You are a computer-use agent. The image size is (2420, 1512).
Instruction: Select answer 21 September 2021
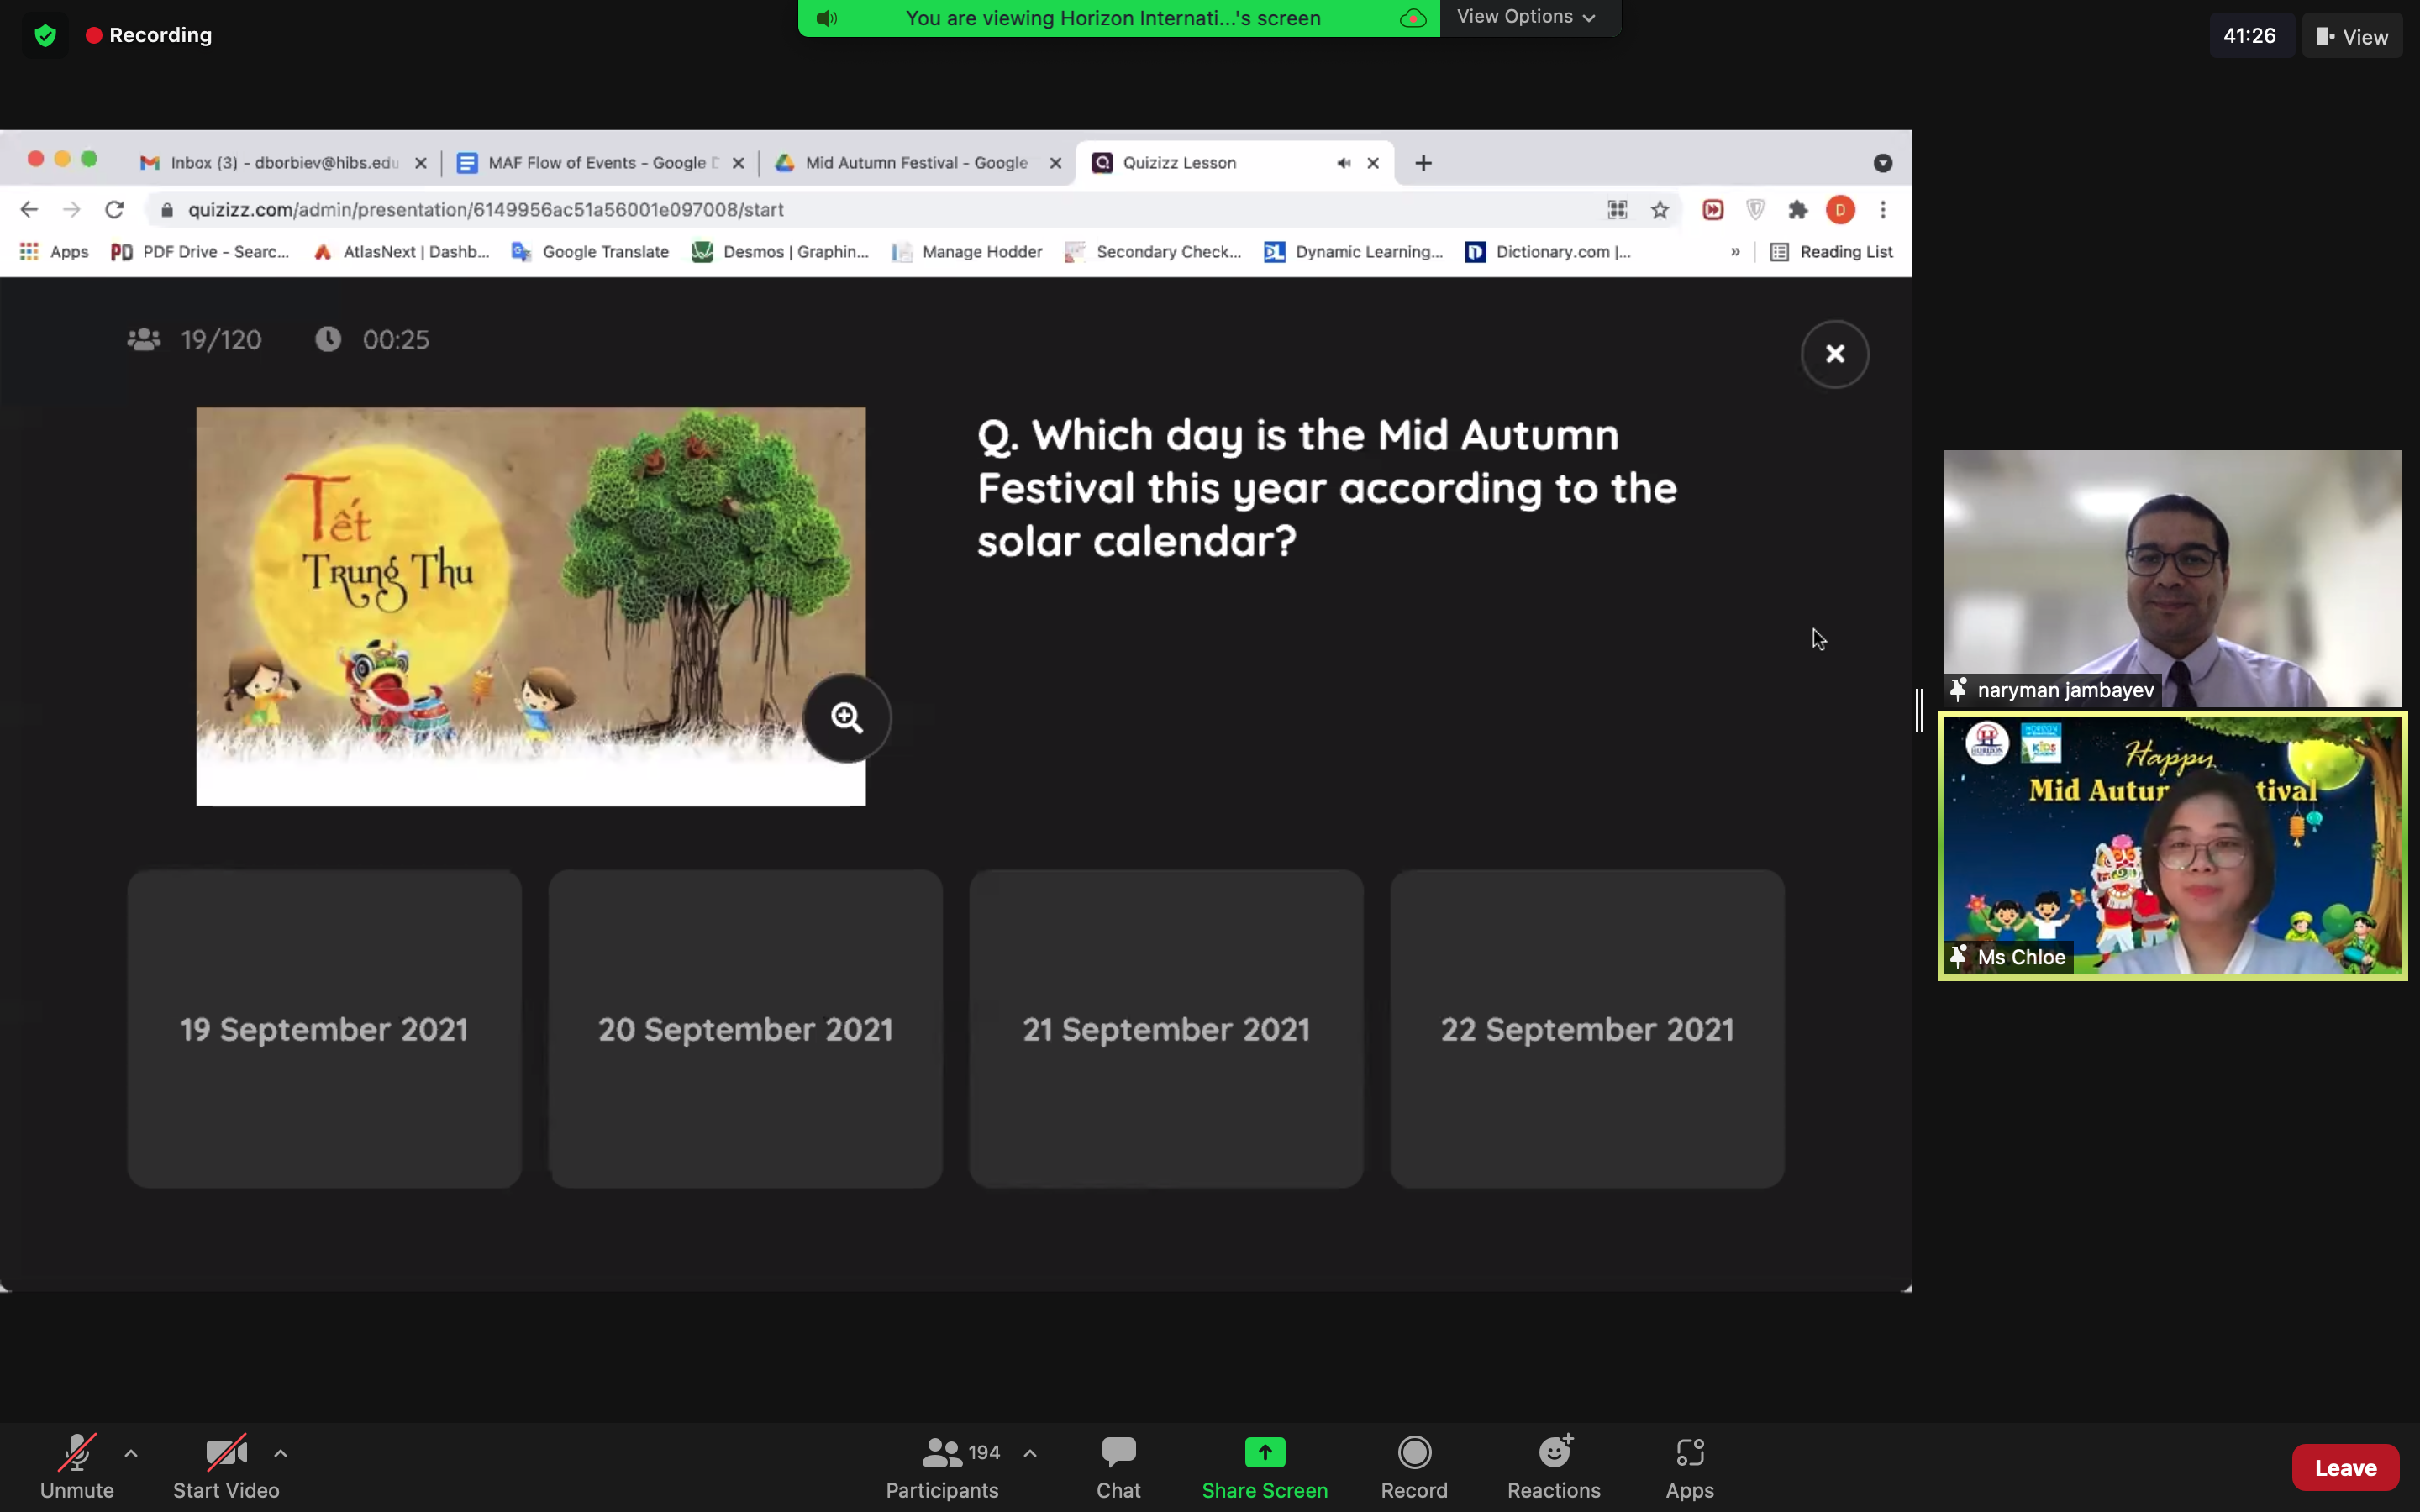1166,1029
